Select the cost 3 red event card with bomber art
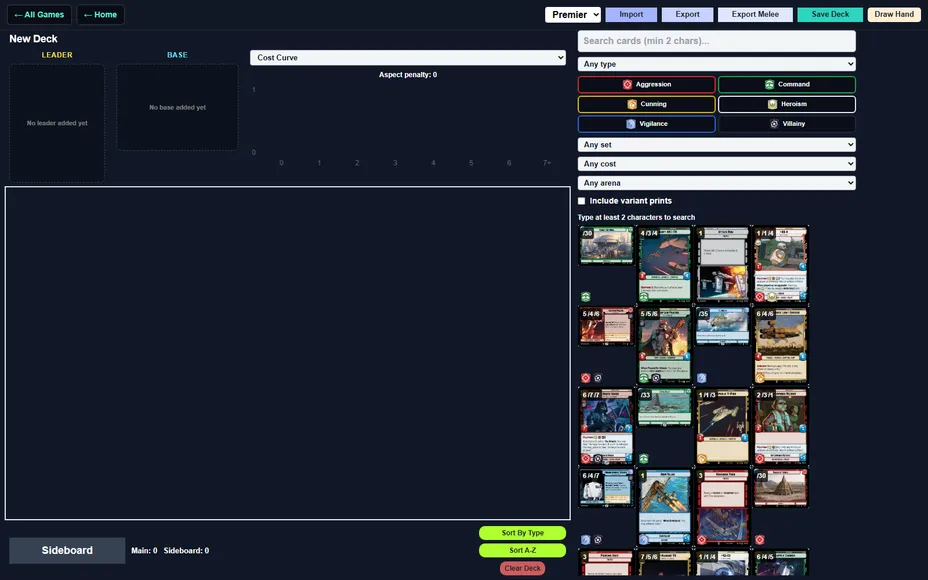Image resolution: width=928 pixels, height=580 pixels. coord(722,507)
